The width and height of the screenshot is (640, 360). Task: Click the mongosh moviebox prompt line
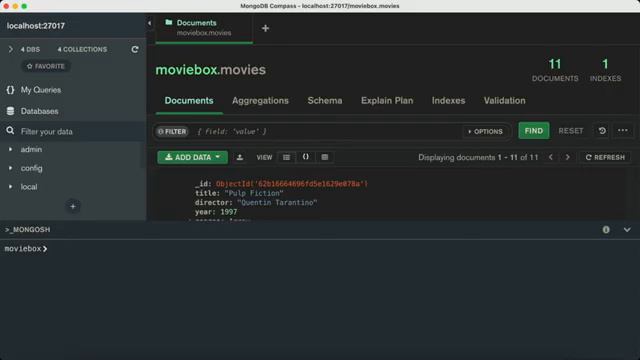26,249
